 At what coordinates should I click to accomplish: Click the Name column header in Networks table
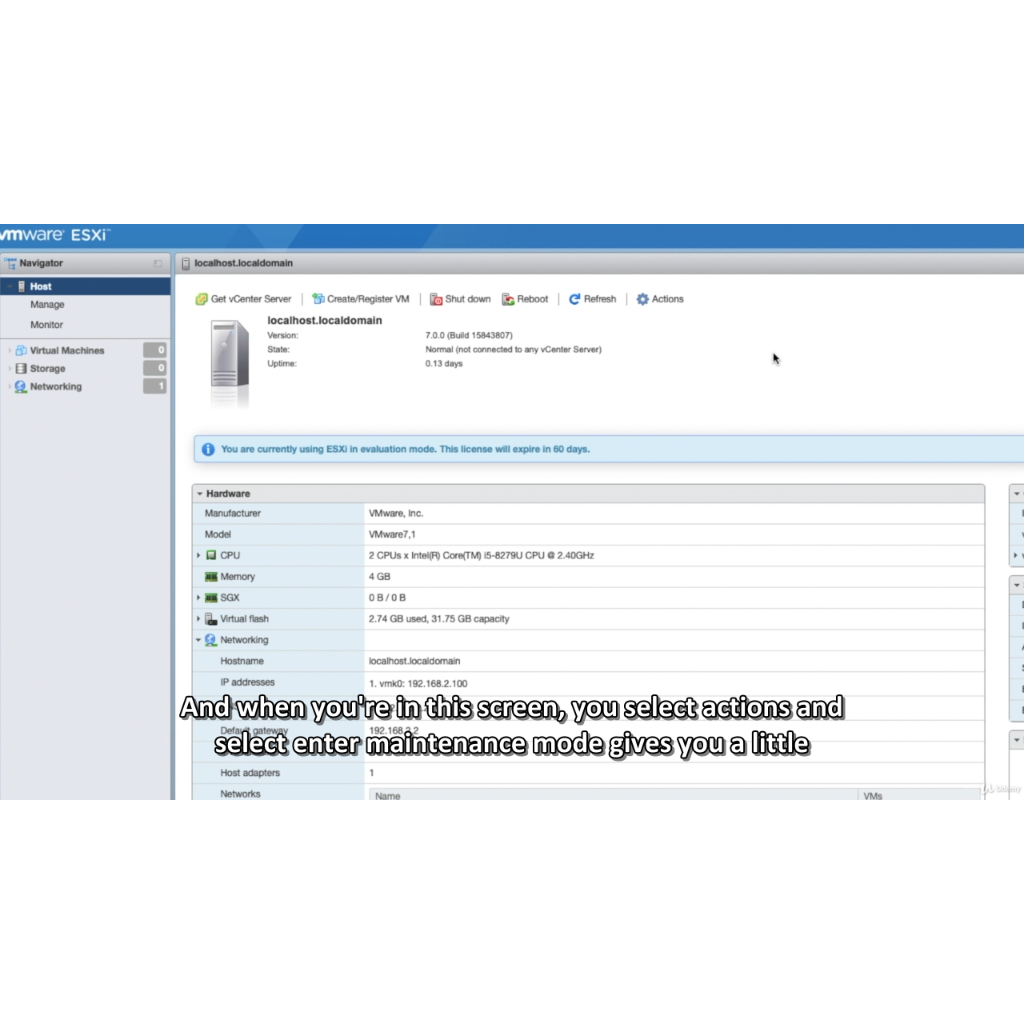click(614, 795)
